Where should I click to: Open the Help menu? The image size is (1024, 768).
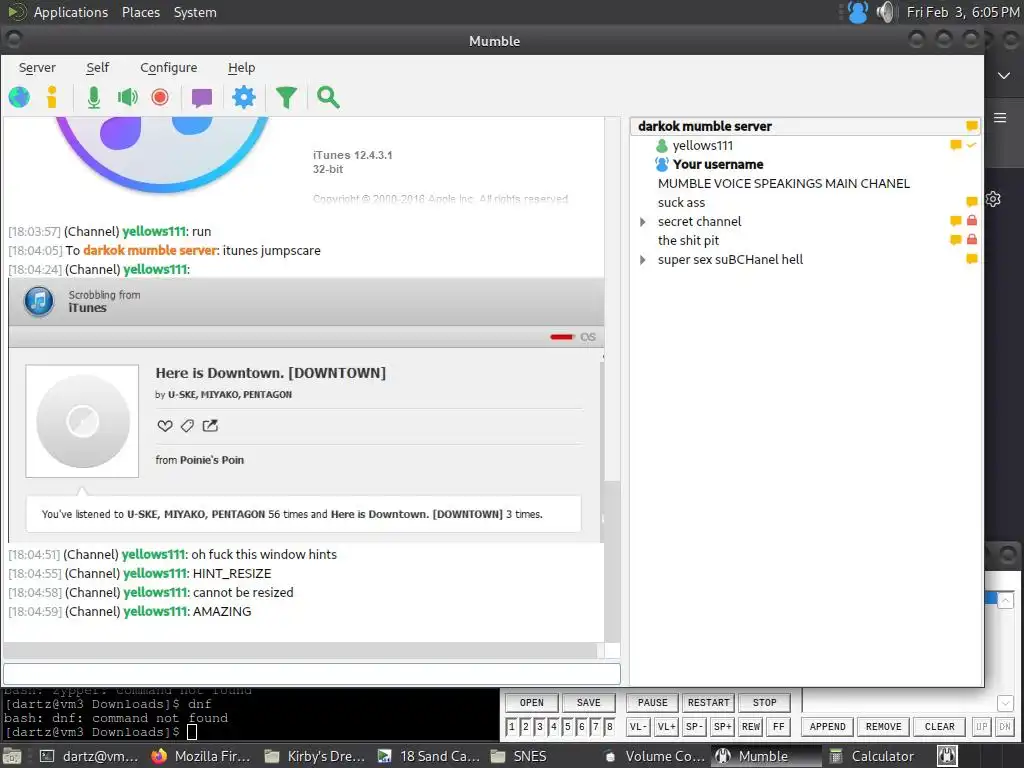(x=242, y=67)
